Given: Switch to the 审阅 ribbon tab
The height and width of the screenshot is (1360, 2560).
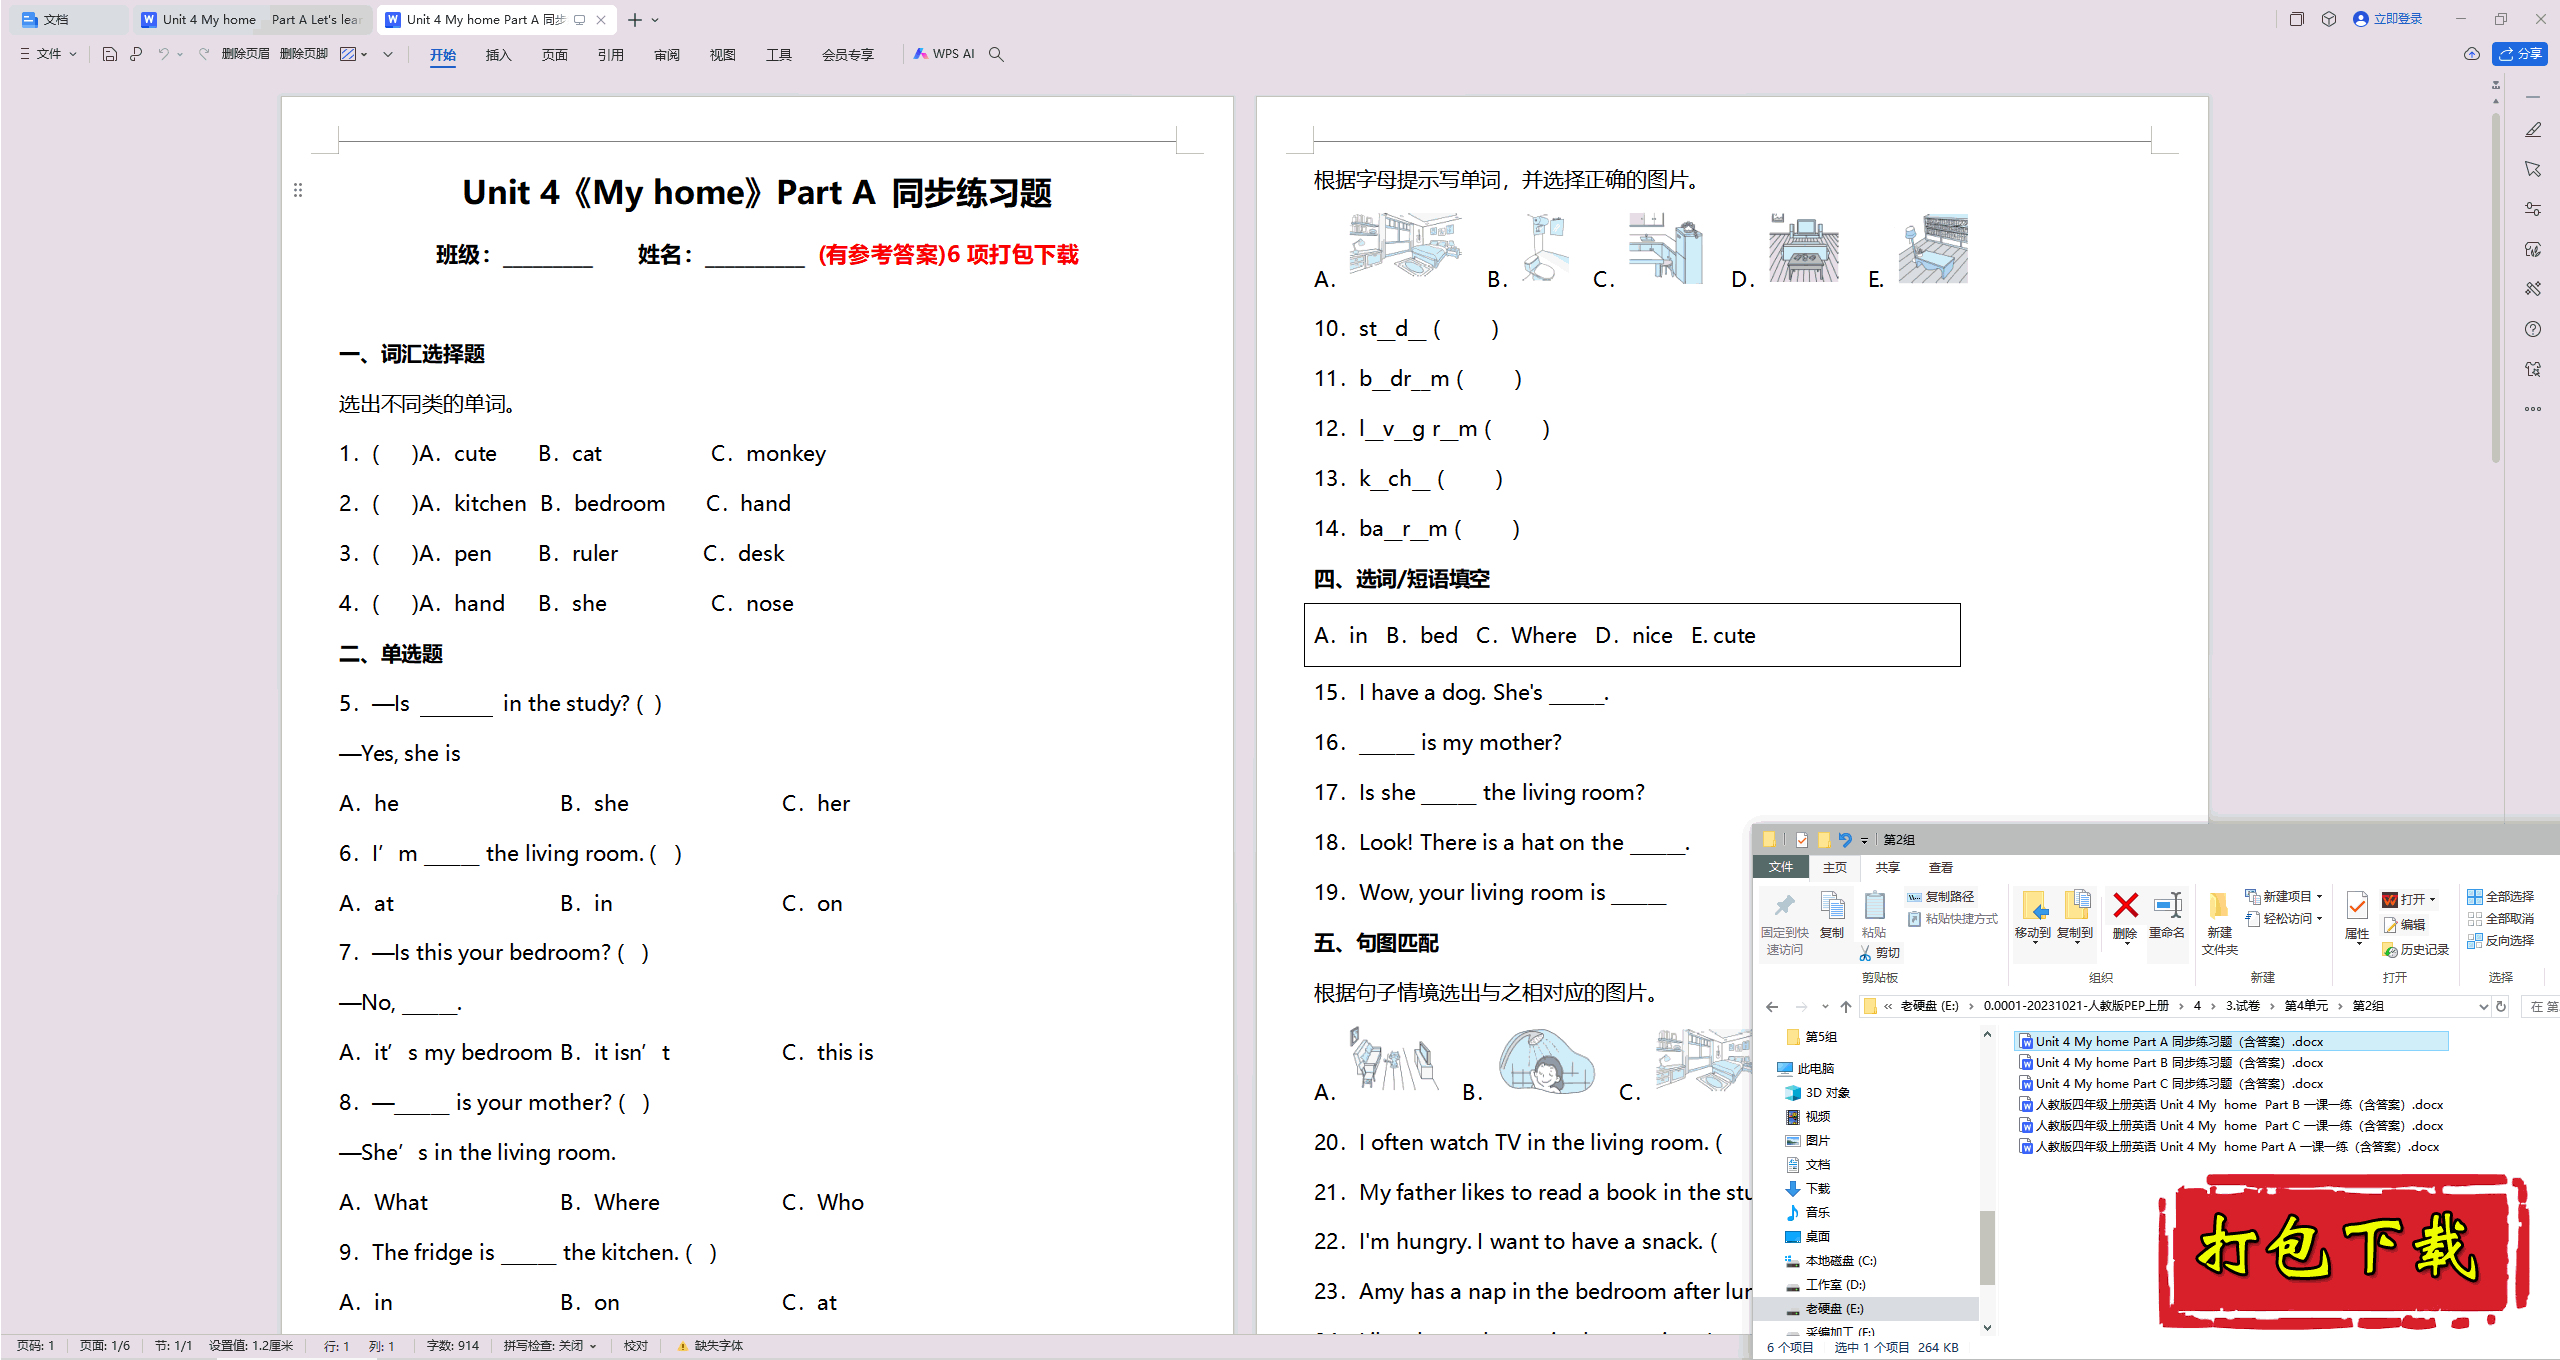Looking at the screenshot, I should [x=666, y=55].
